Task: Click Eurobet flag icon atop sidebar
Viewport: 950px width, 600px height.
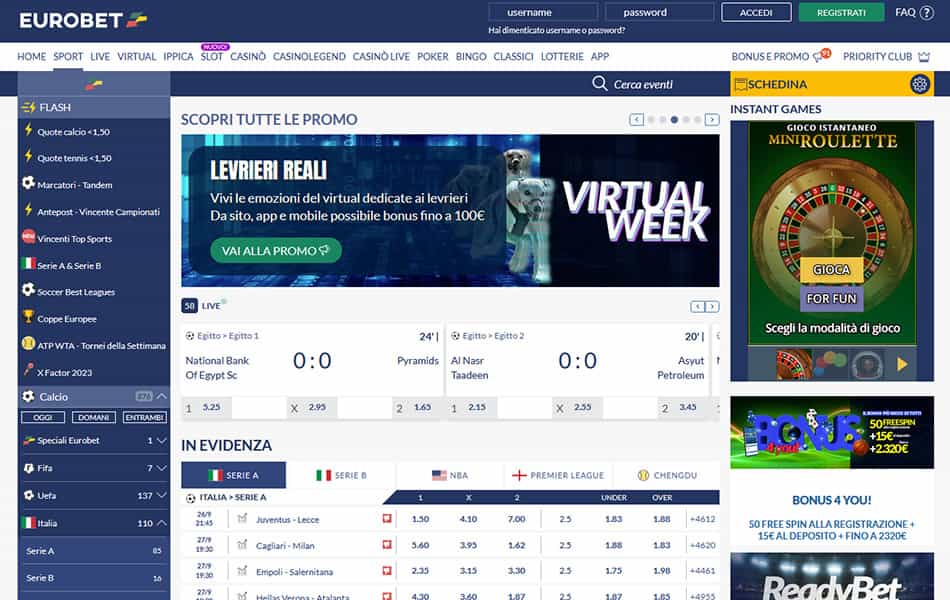Action: coord(94,85)
